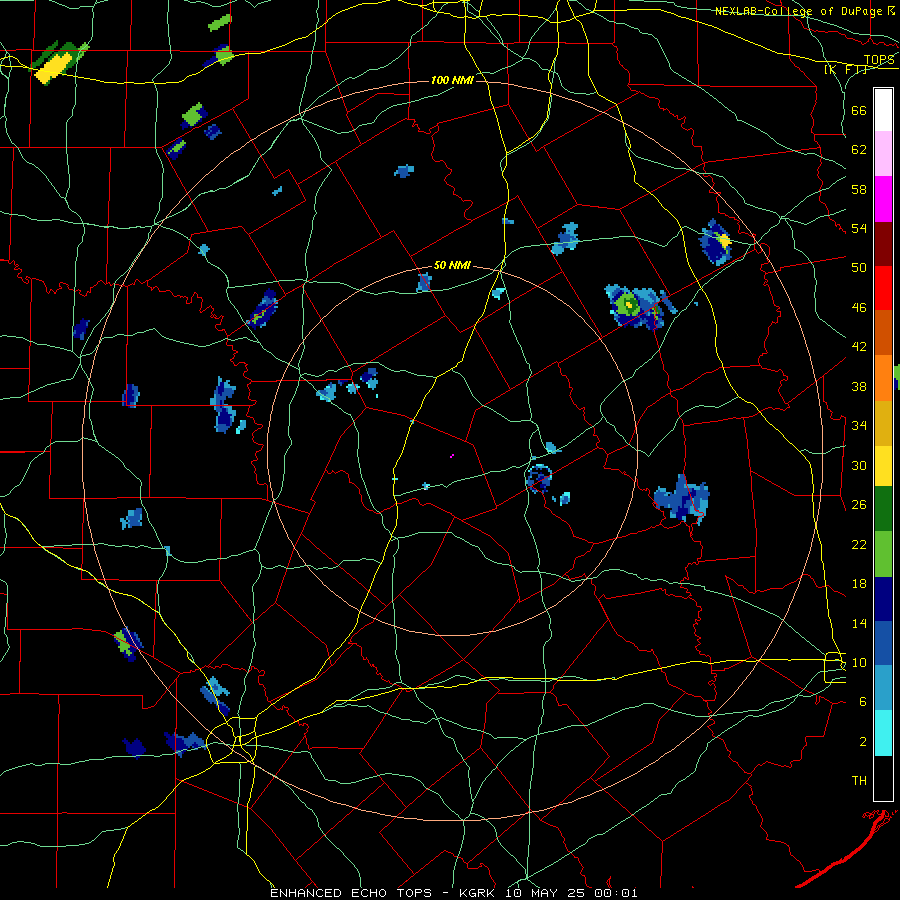
Task: Click the dark red legend swatch
Action: click(x=883, y=244)
